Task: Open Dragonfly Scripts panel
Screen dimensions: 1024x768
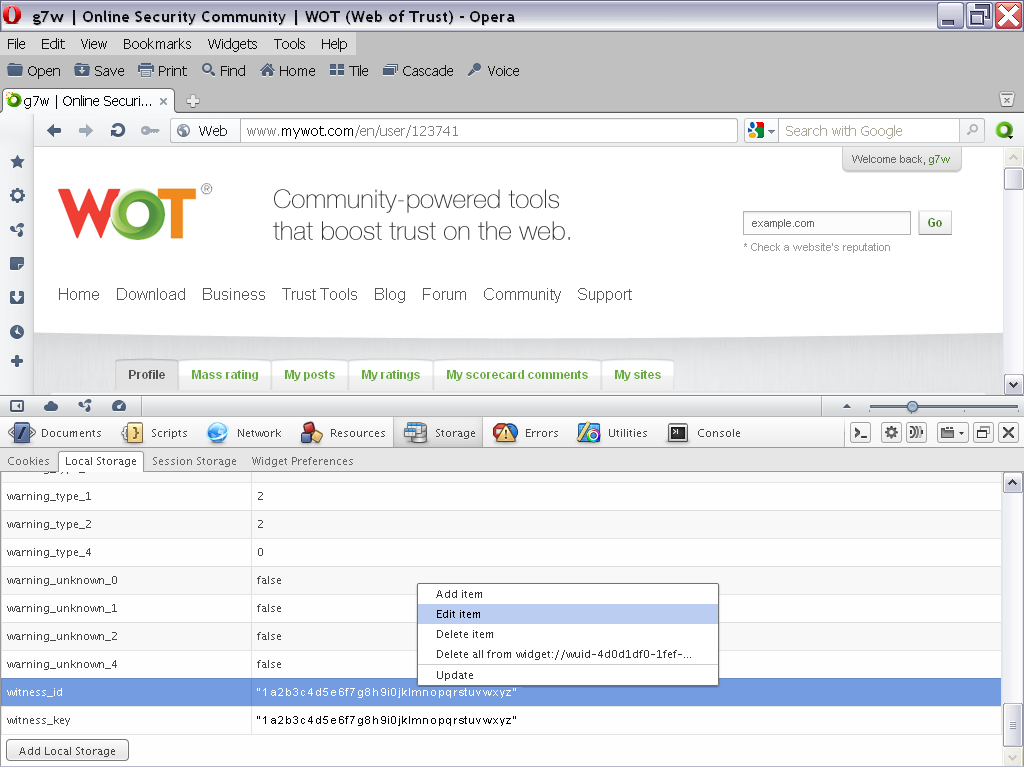Action: tap(155, 433)
